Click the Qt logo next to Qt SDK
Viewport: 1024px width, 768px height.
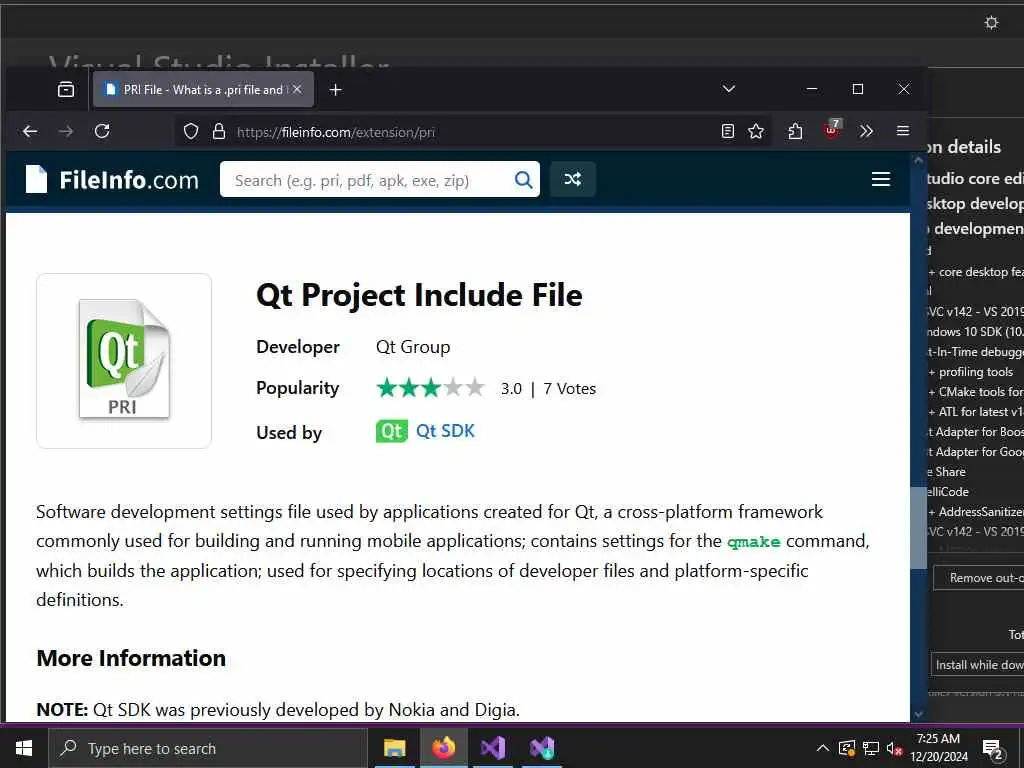(392, 431)
